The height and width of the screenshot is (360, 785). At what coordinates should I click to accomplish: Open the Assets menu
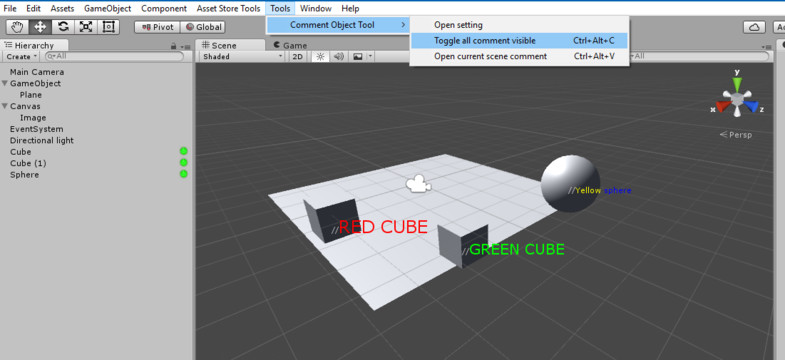point(62,9)
